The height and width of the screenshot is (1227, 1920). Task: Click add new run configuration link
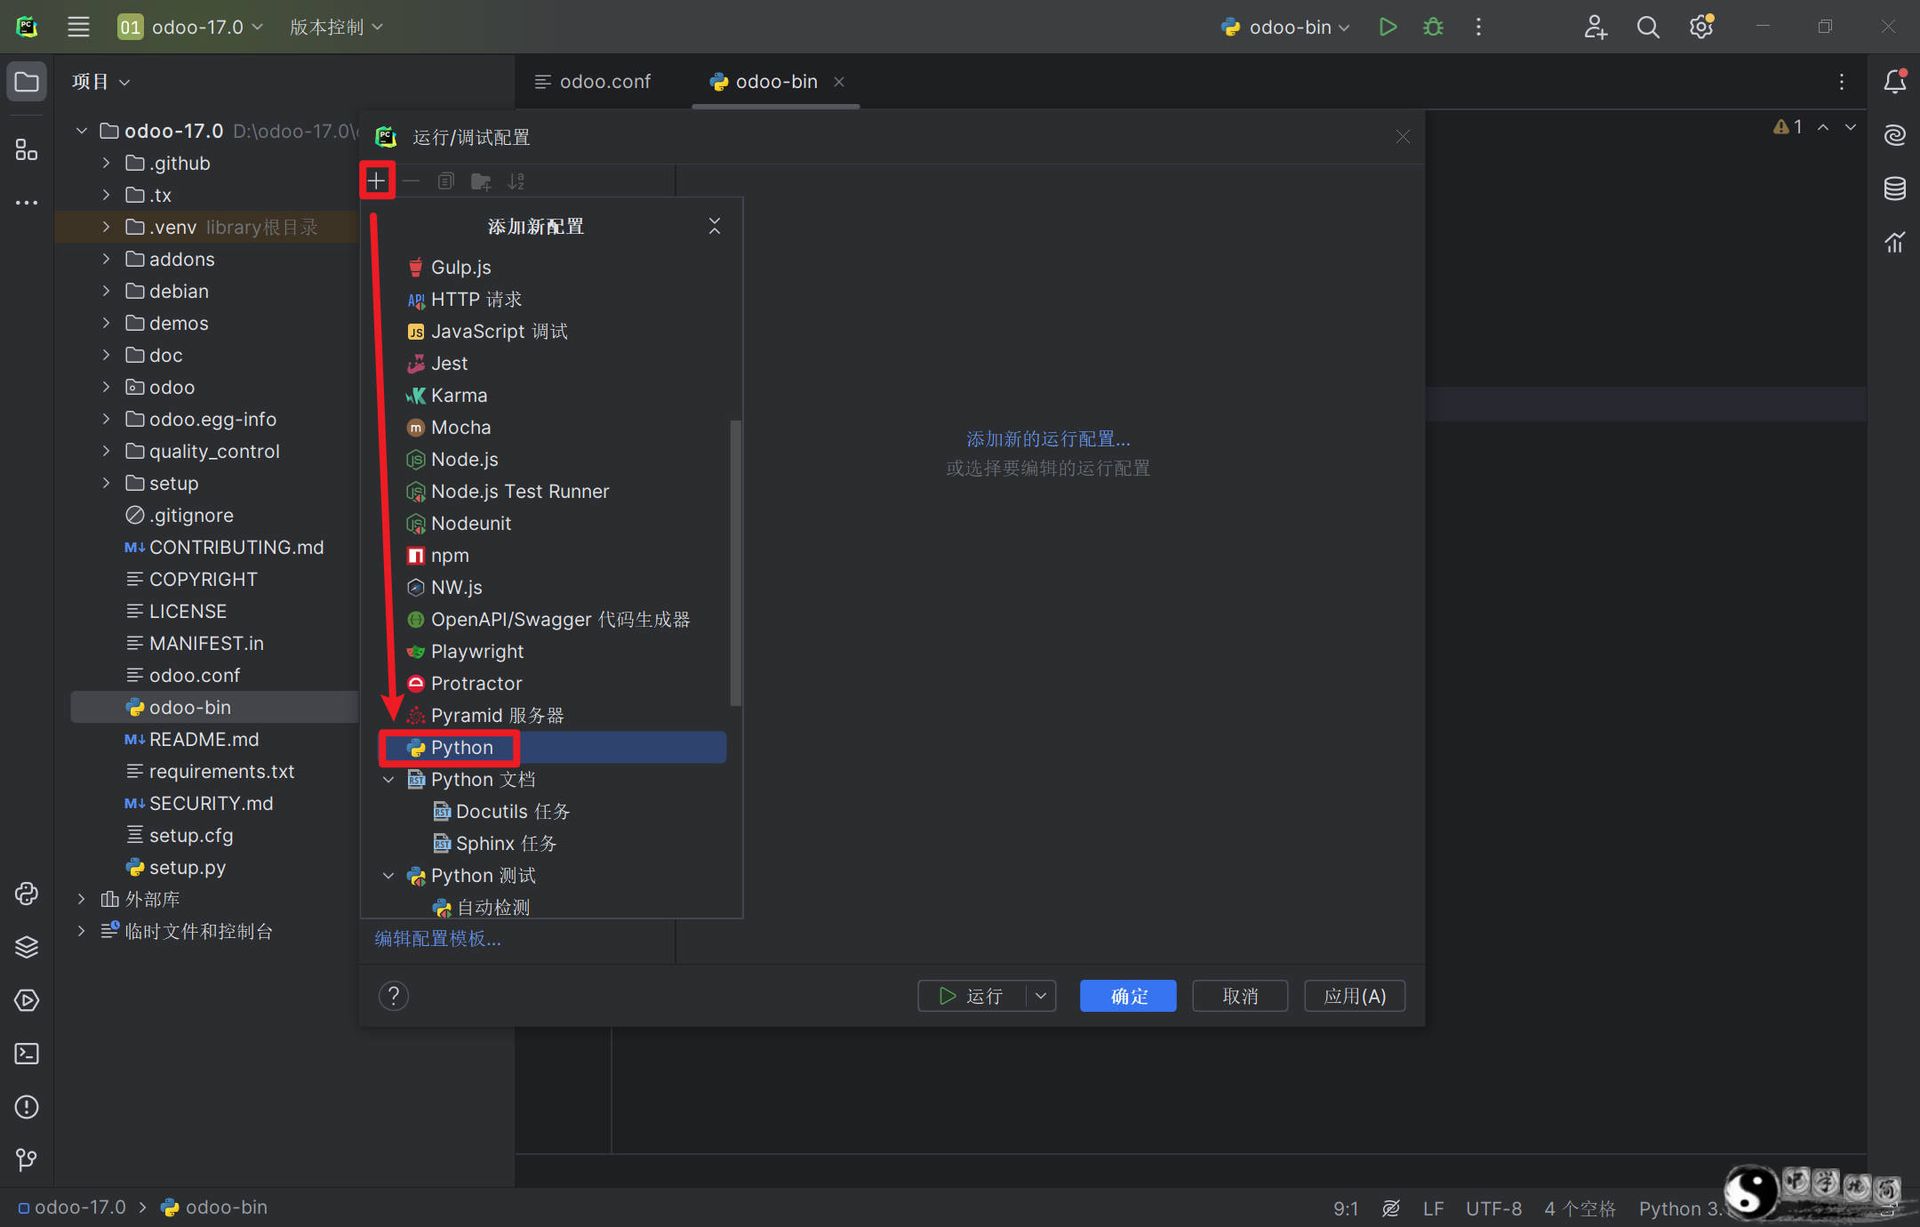click(x=1048, y=439)
